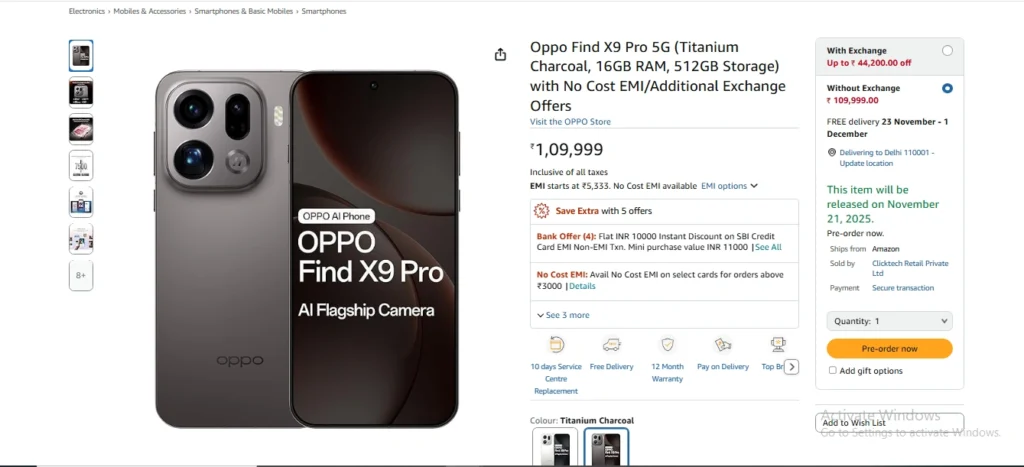This screenshot has height=467, width=1024.
Task: Click the Top Brand trophy icon
Action: [776, 345]
